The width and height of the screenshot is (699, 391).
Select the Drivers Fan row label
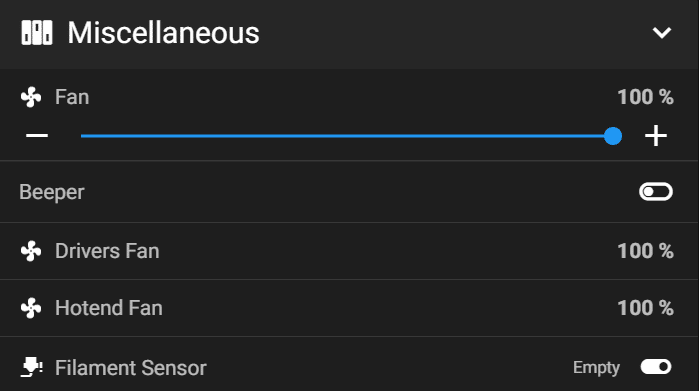pyautogui.click(x=107, y=251)
